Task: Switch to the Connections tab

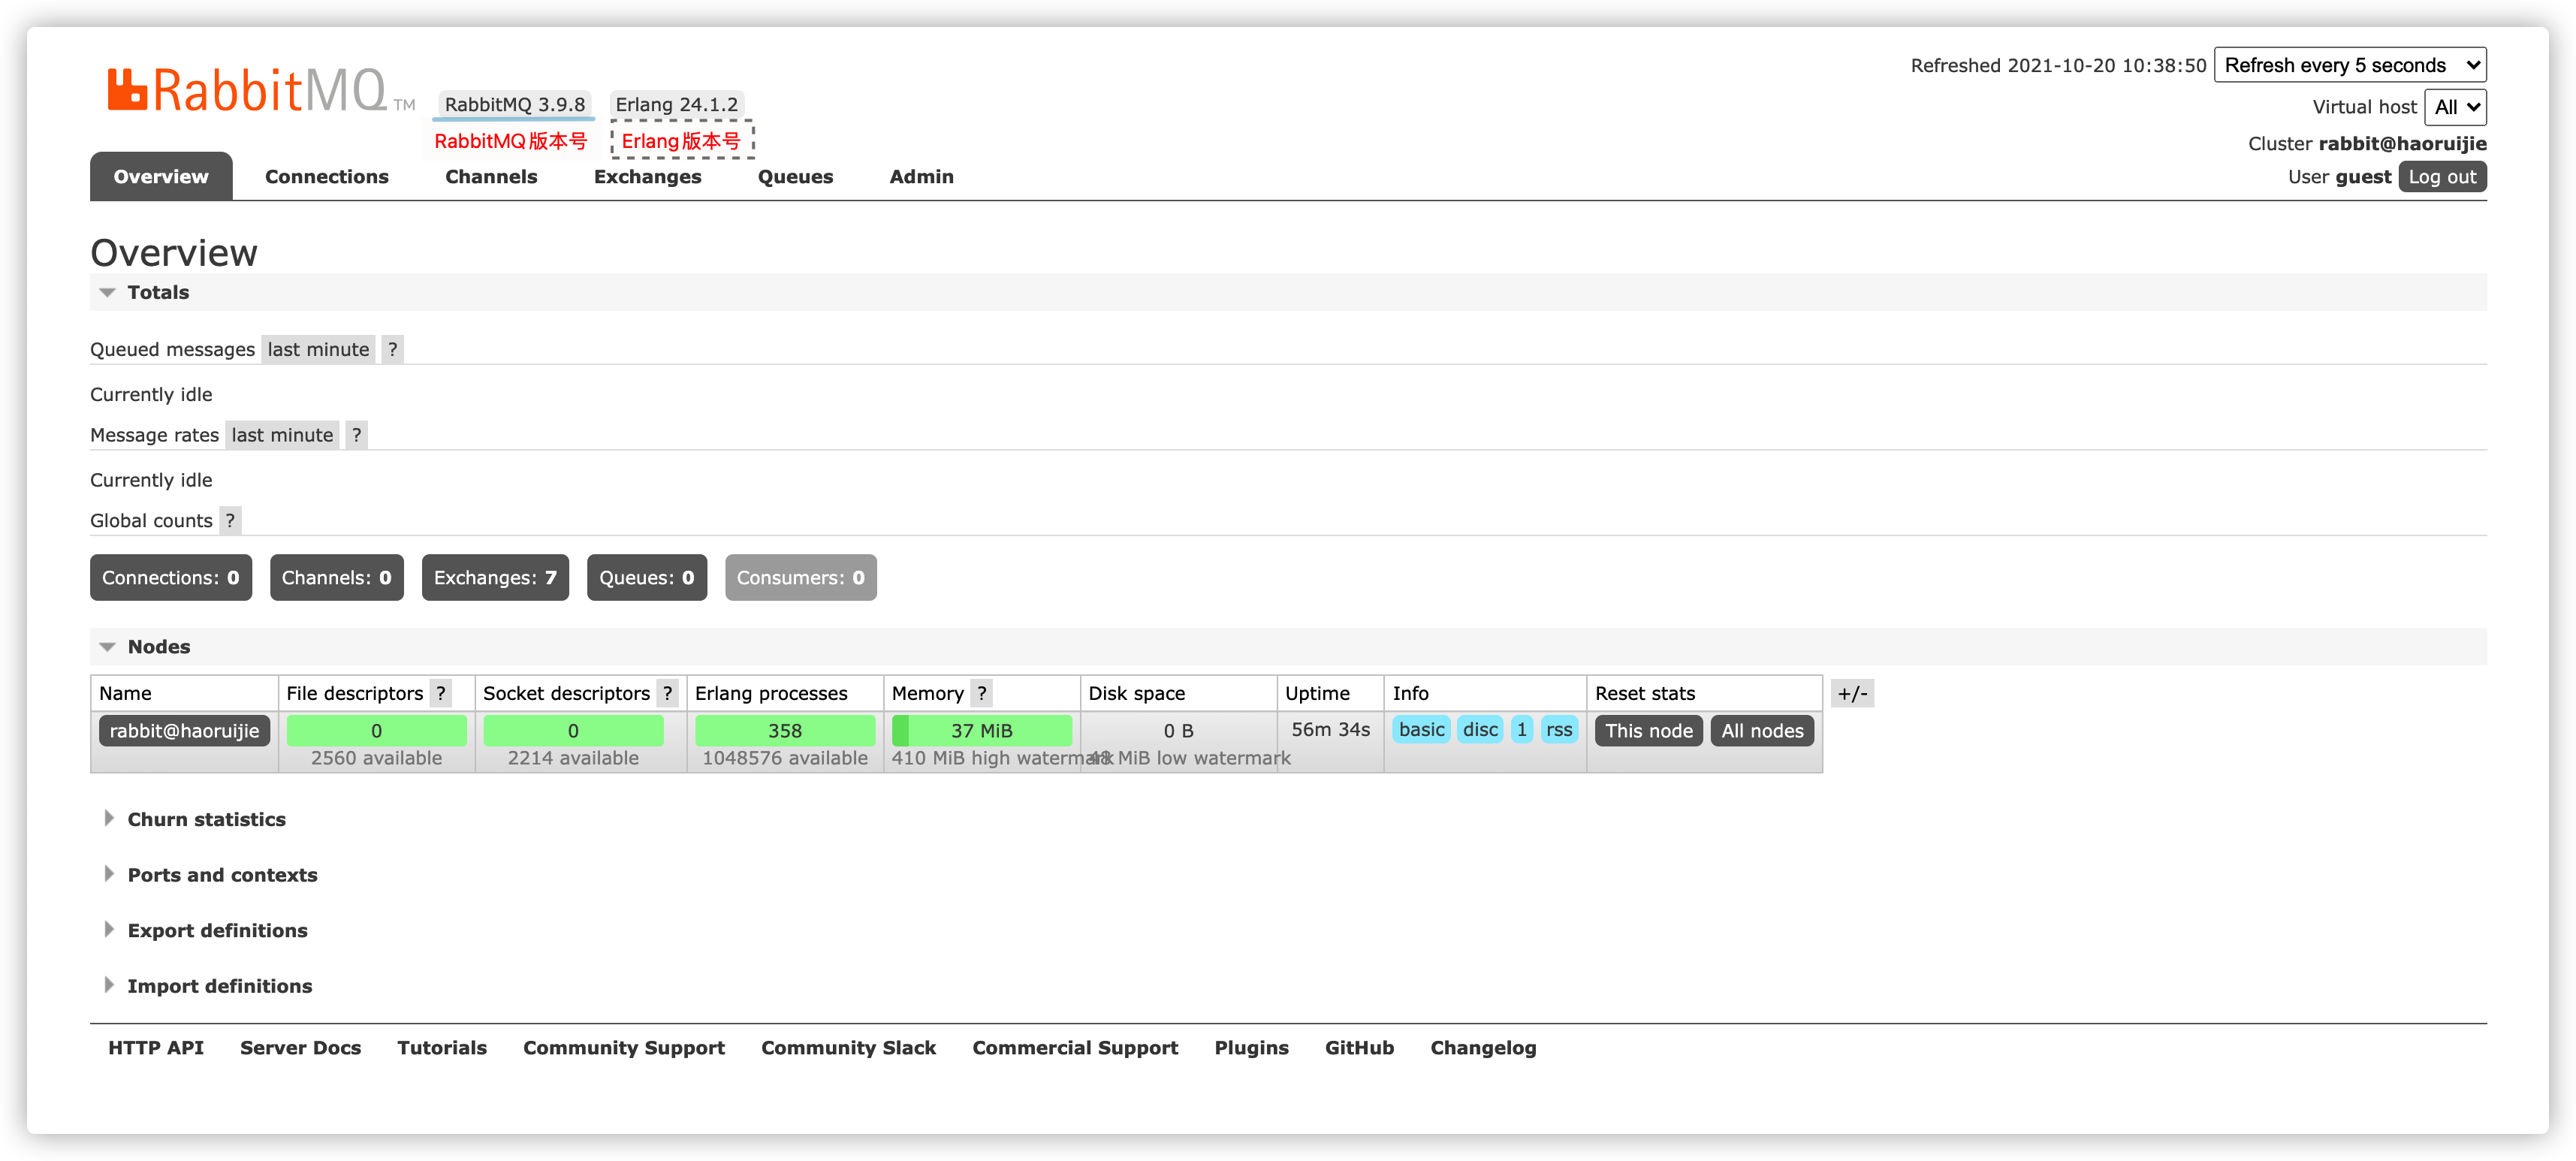Action: click(327, 176)
